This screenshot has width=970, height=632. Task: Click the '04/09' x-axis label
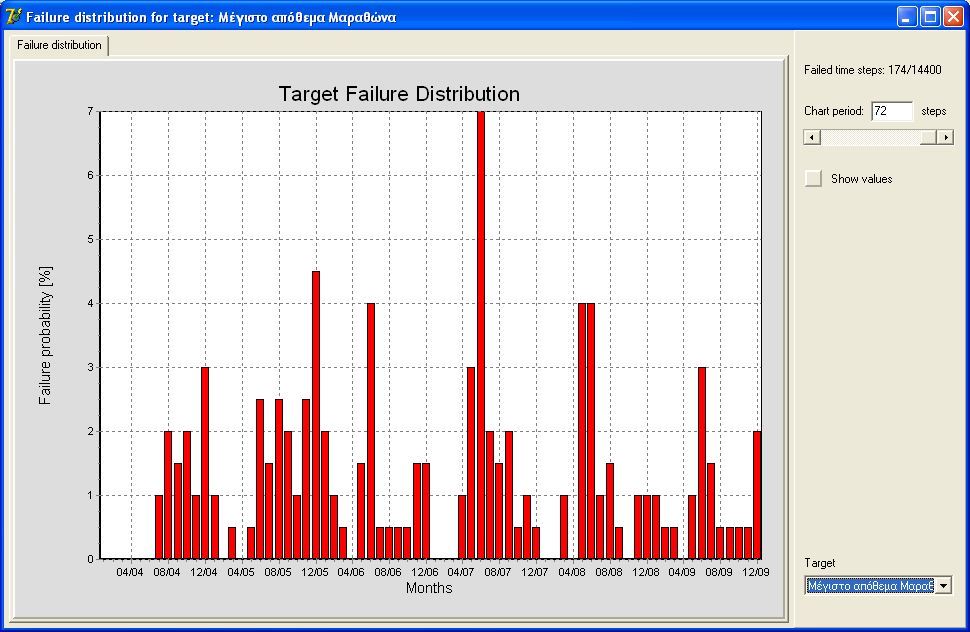click(x=682, y=572)
